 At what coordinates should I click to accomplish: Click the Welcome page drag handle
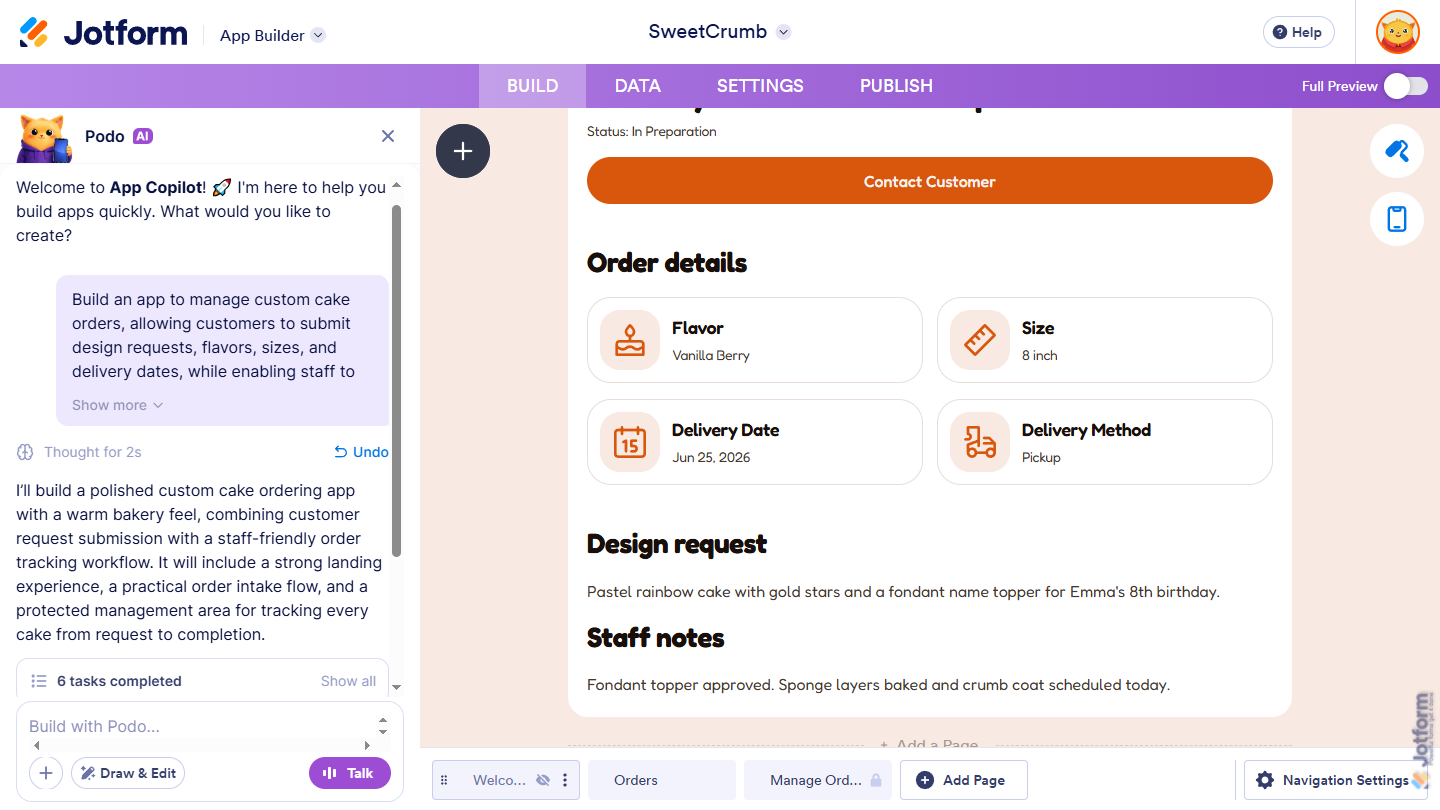tap(444, 780)
